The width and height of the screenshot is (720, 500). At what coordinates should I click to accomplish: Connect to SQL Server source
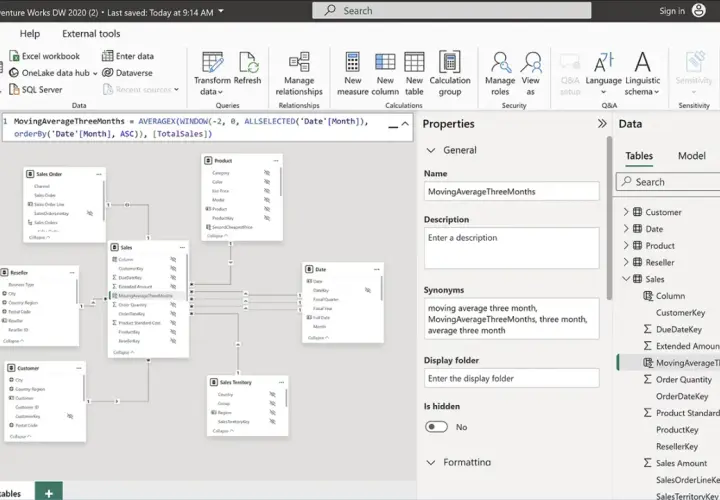pyautogui.click(x=36, y=90)
